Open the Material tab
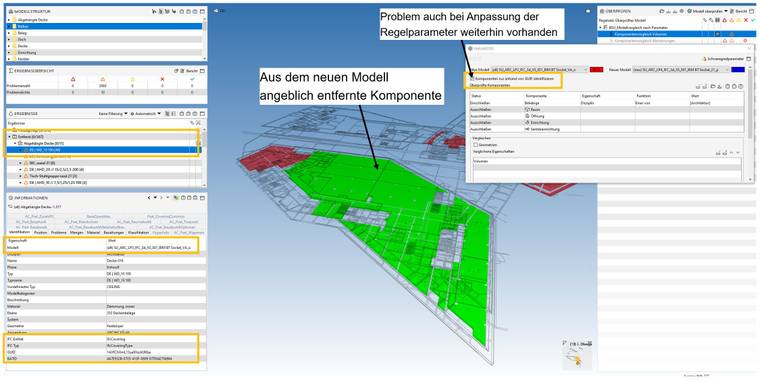Image resolution: width=760 pixels, height=380 pixels. (94, 233)
